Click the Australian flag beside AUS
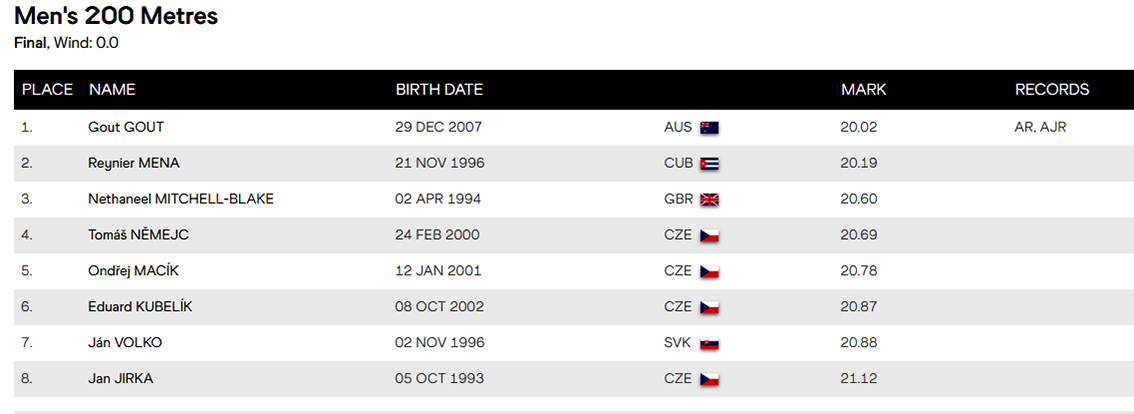Viewport: 1134px width, 414px height. click(x=709, y=128)
